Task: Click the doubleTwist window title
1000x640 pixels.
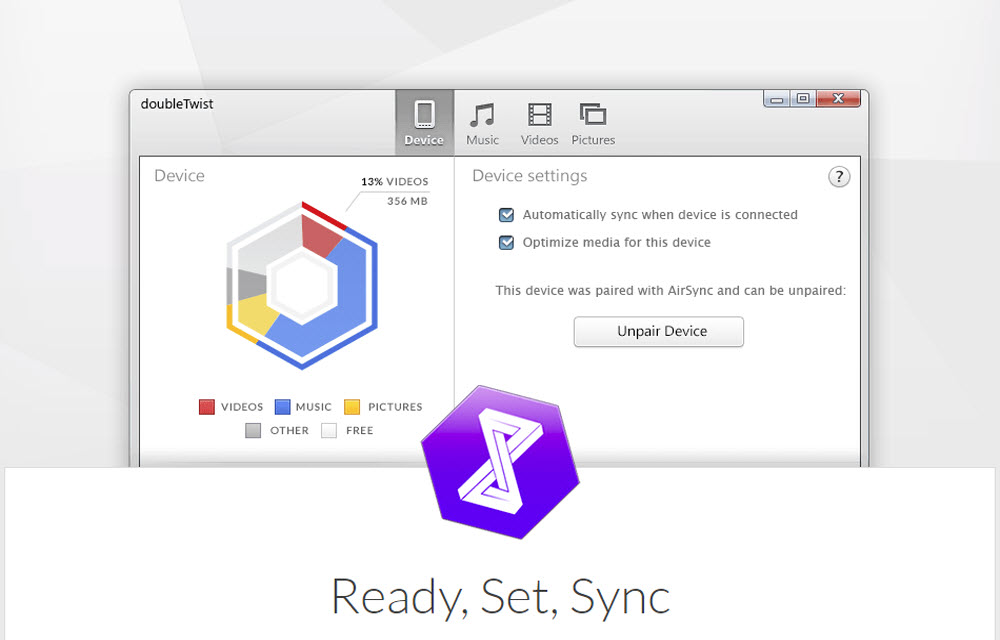Action: [177, 104]
